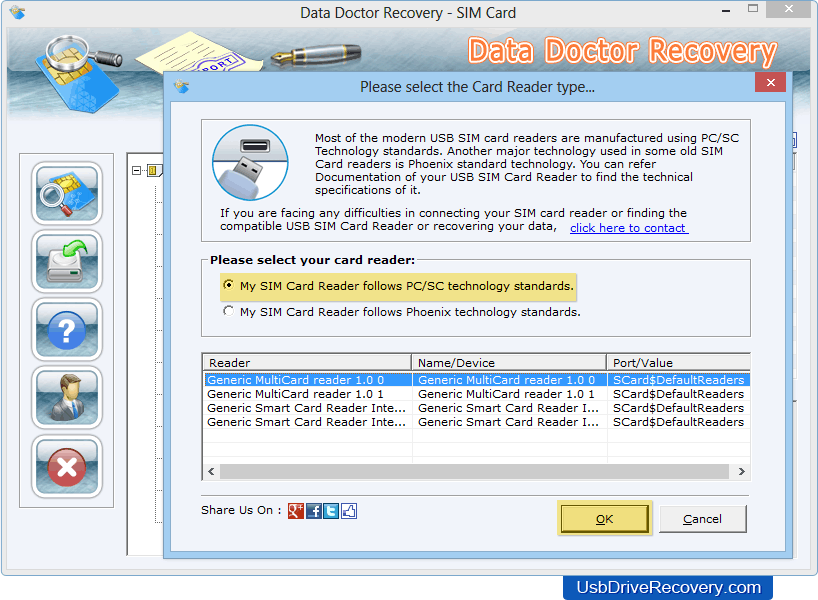Share on Twitter
The width and height of the screenshot is (818, 600).
(331, 511)
